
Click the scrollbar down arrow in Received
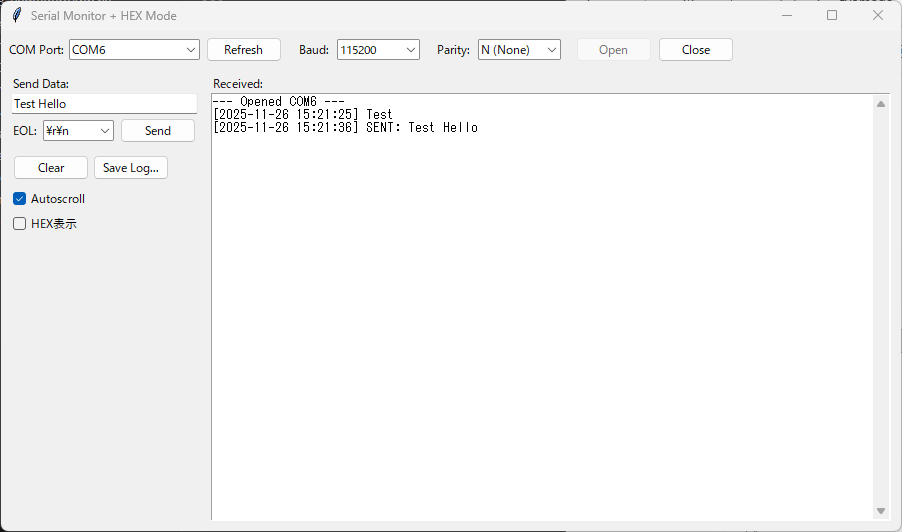pos(881,511)
